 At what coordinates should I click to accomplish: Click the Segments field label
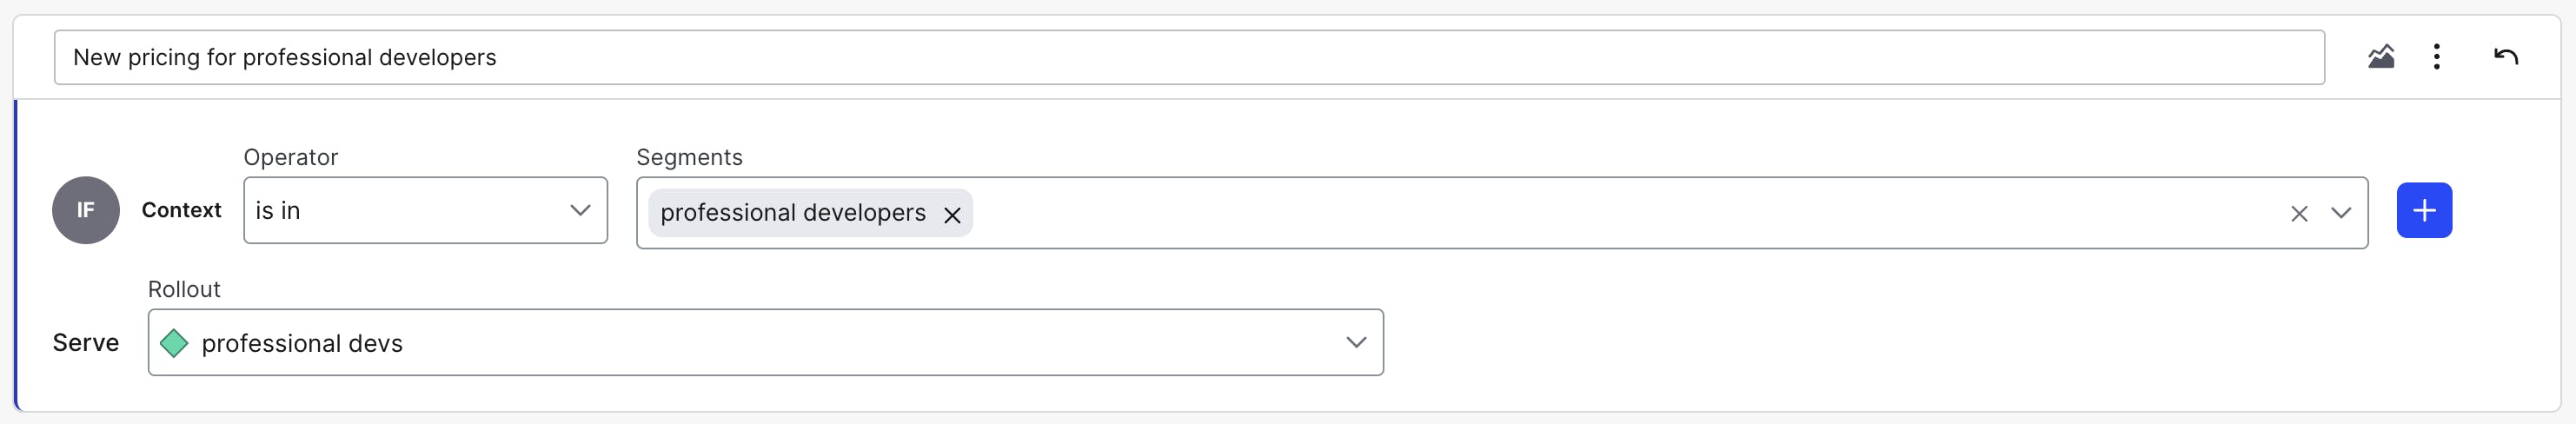click(689, 158)
